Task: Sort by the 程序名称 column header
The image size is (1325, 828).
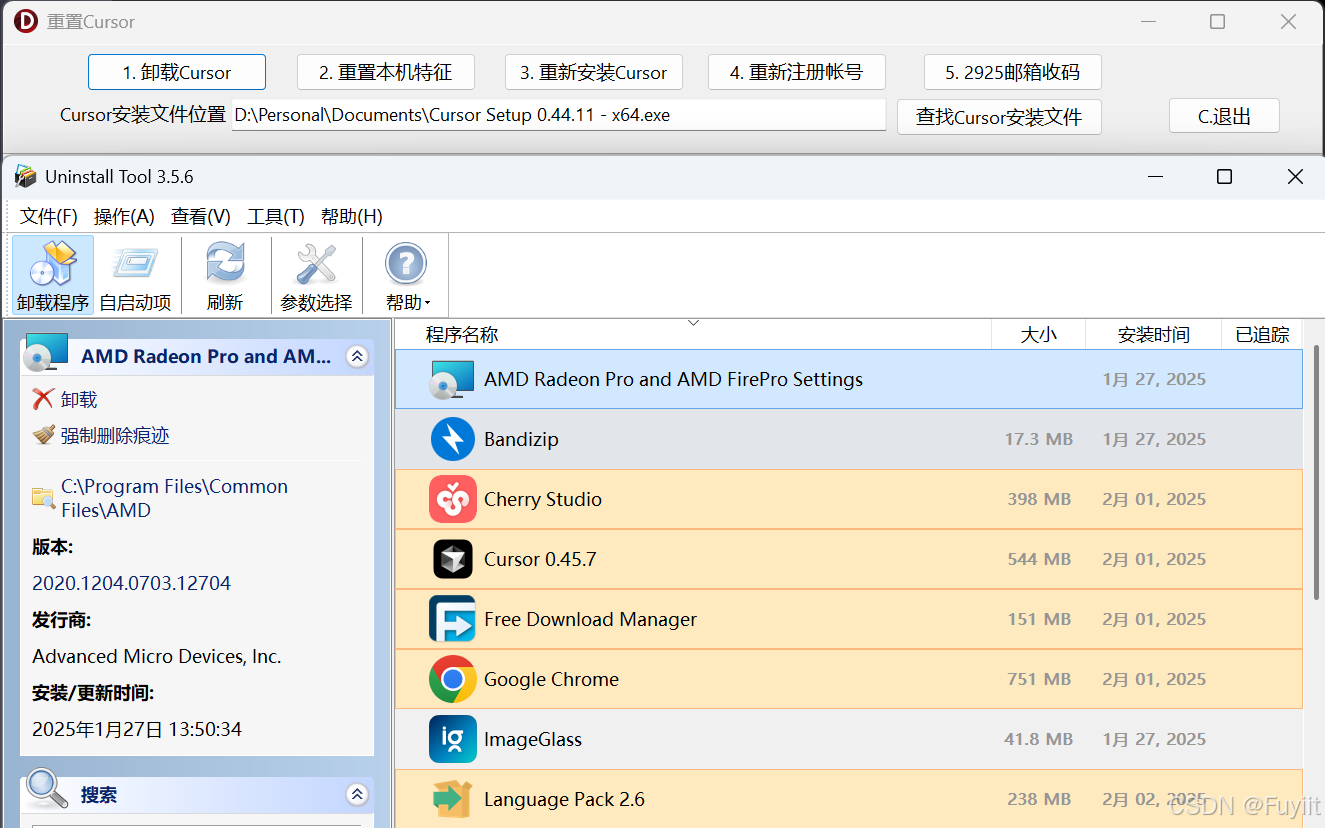Action: 693,335
